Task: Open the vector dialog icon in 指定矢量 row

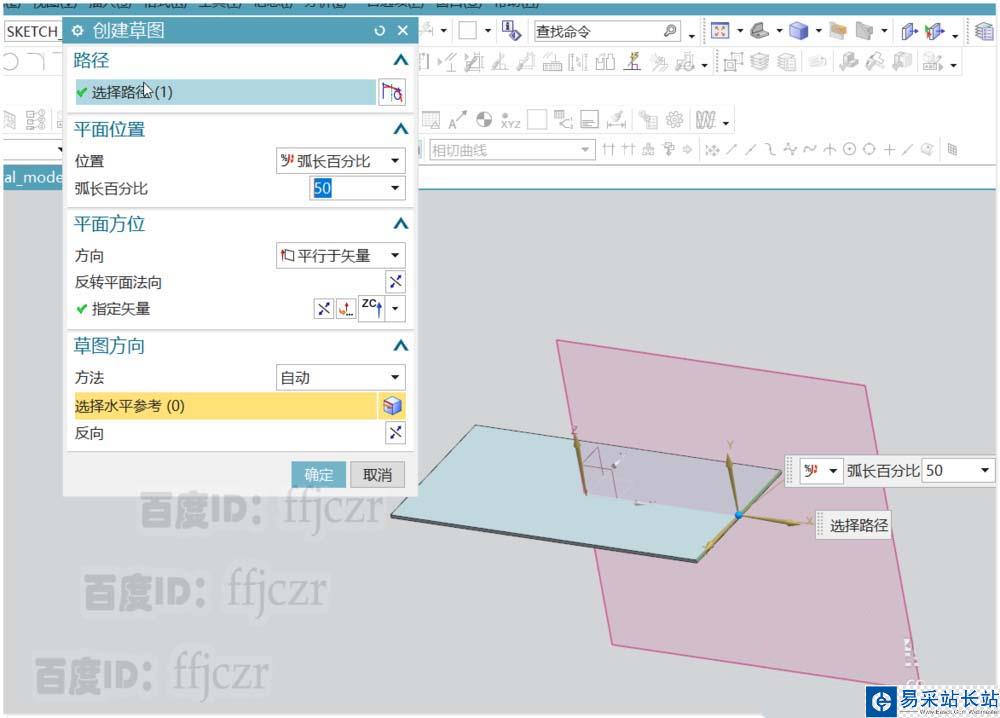Action: click(x=346, y=309)
